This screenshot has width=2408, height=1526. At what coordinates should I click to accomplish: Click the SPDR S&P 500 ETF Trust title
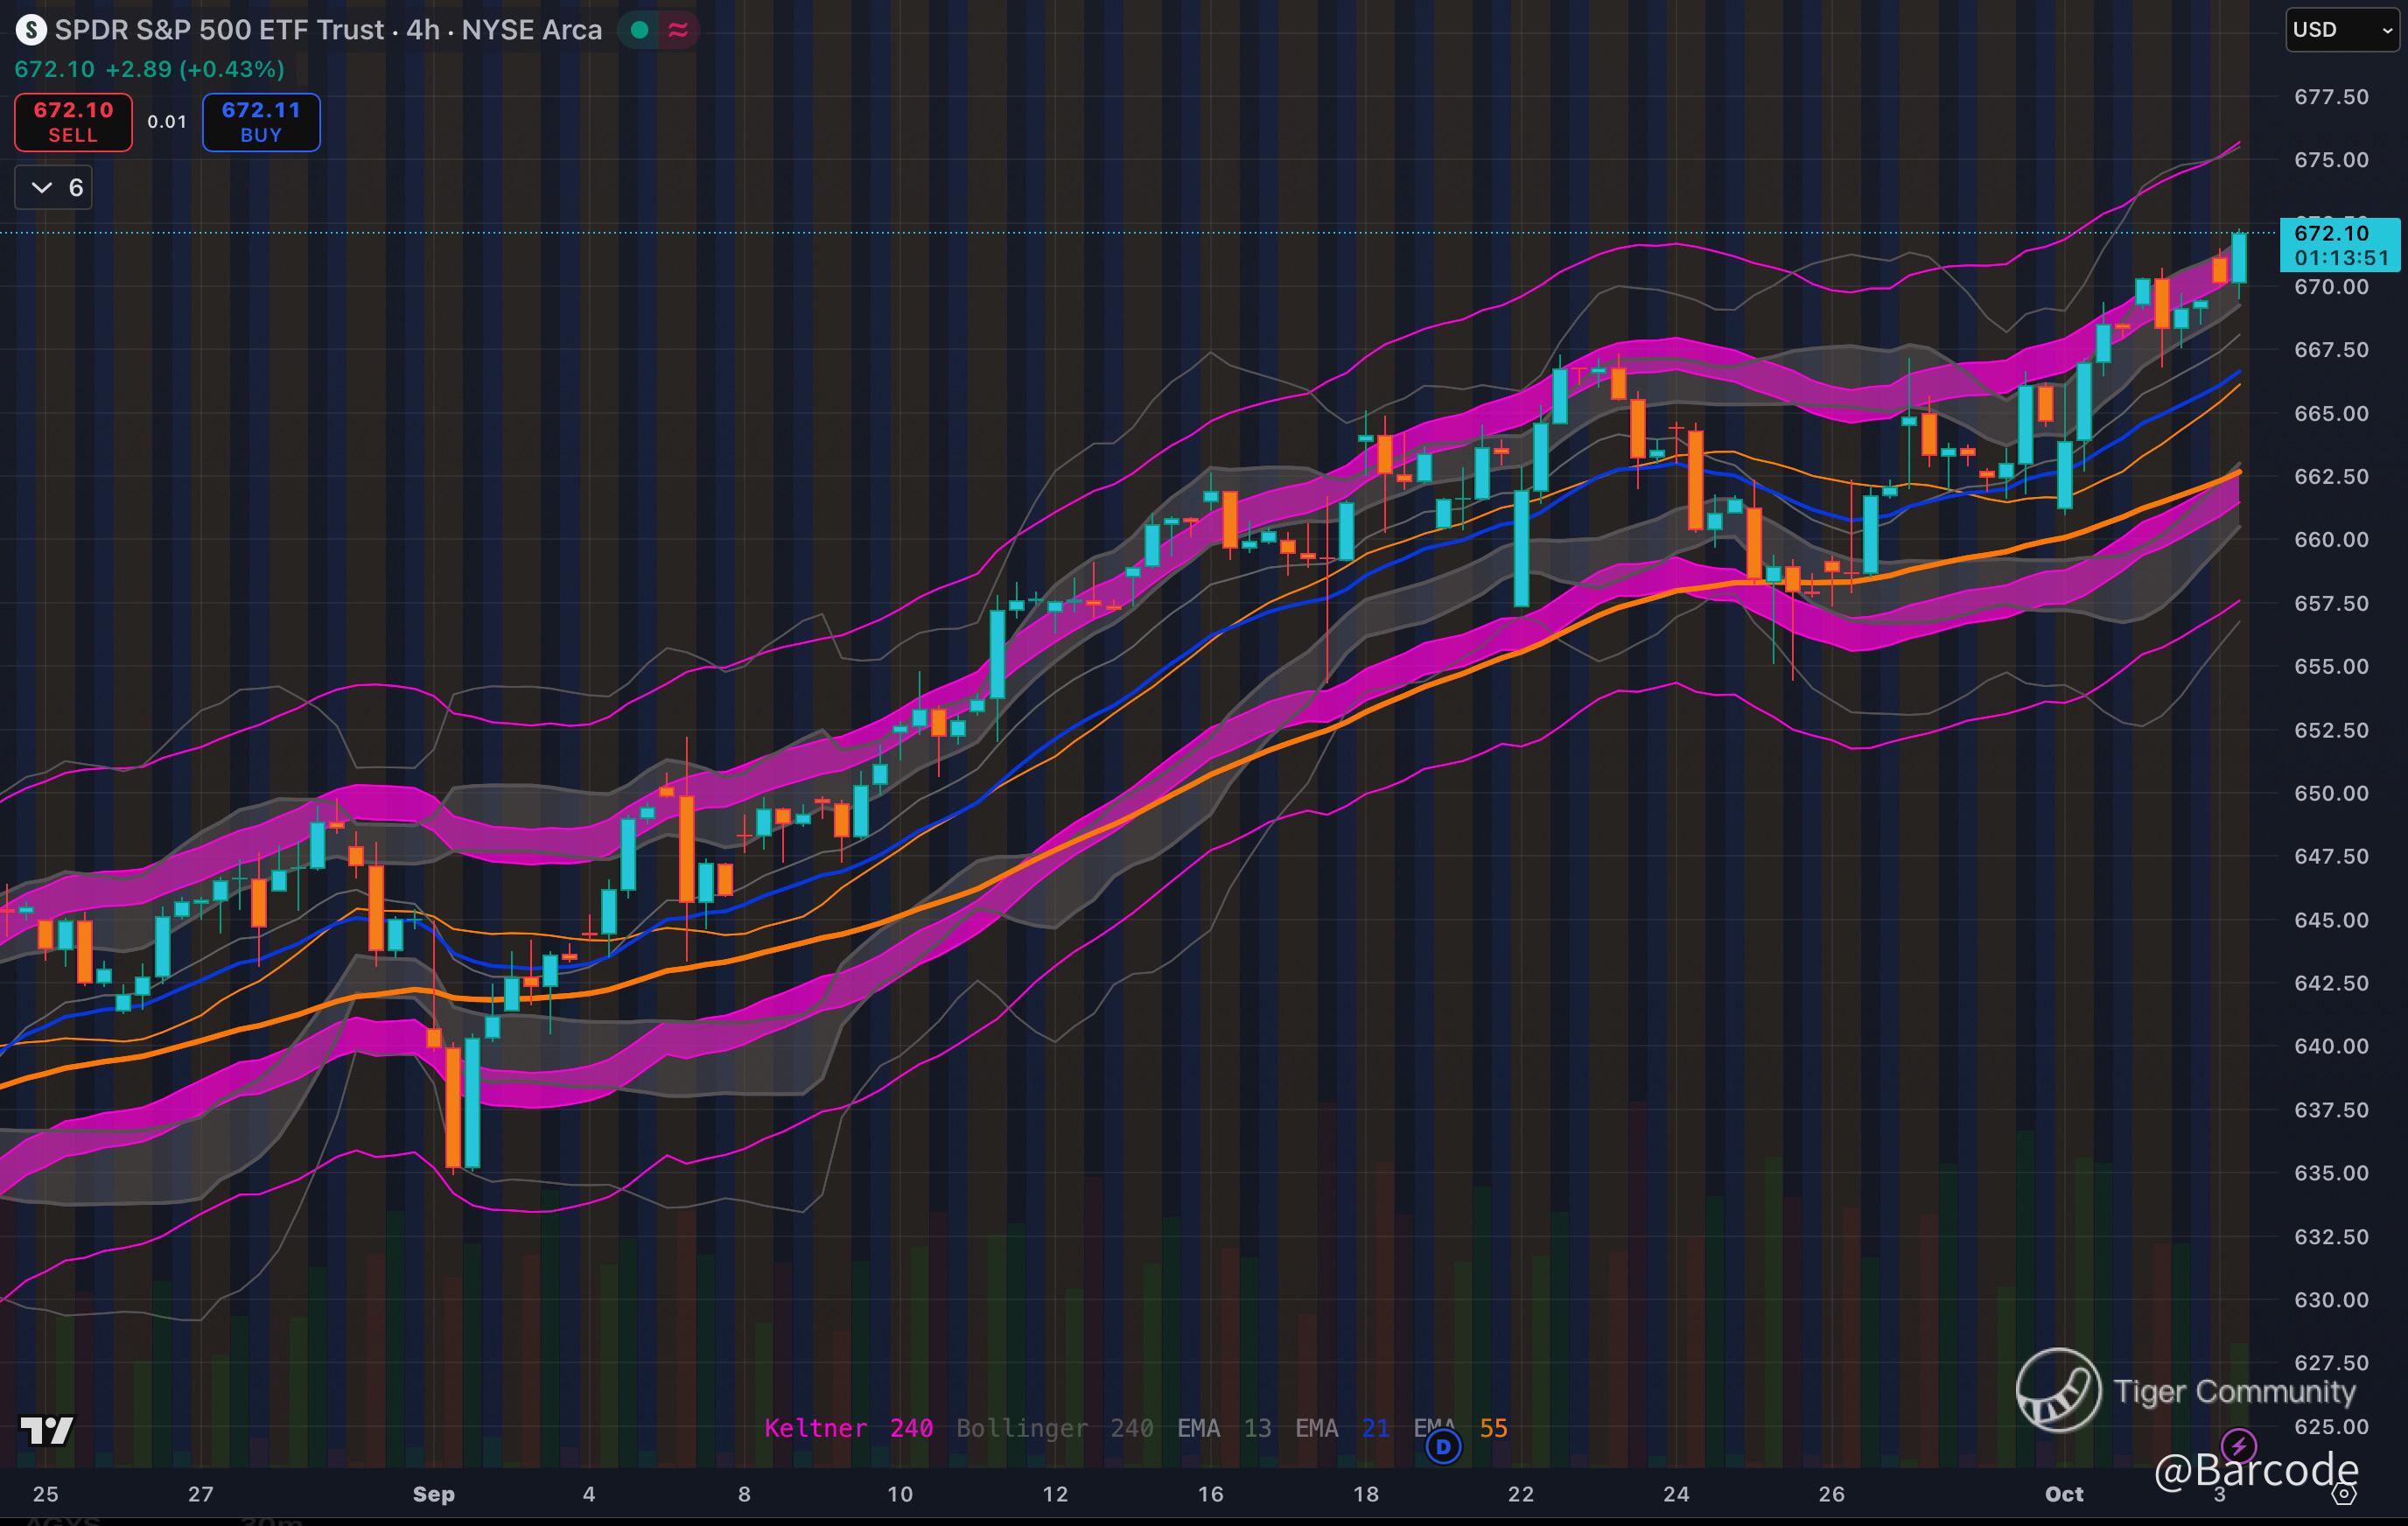coord(219,30)
